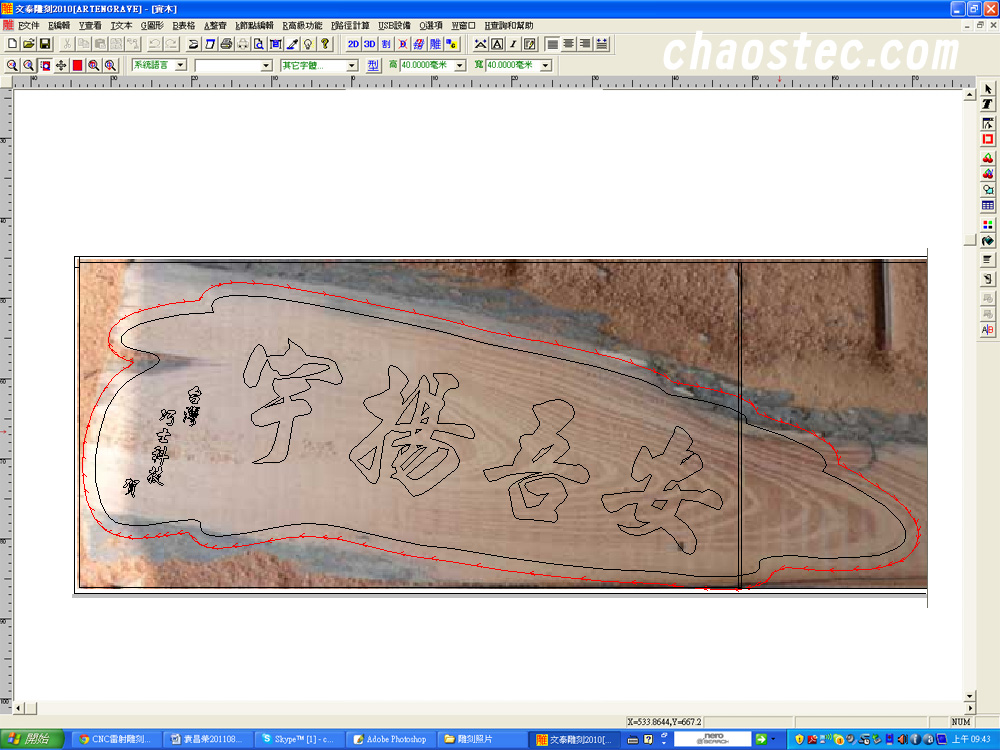Align text left in toolbar
The image size is (1000, 750).
click(552, 44)
